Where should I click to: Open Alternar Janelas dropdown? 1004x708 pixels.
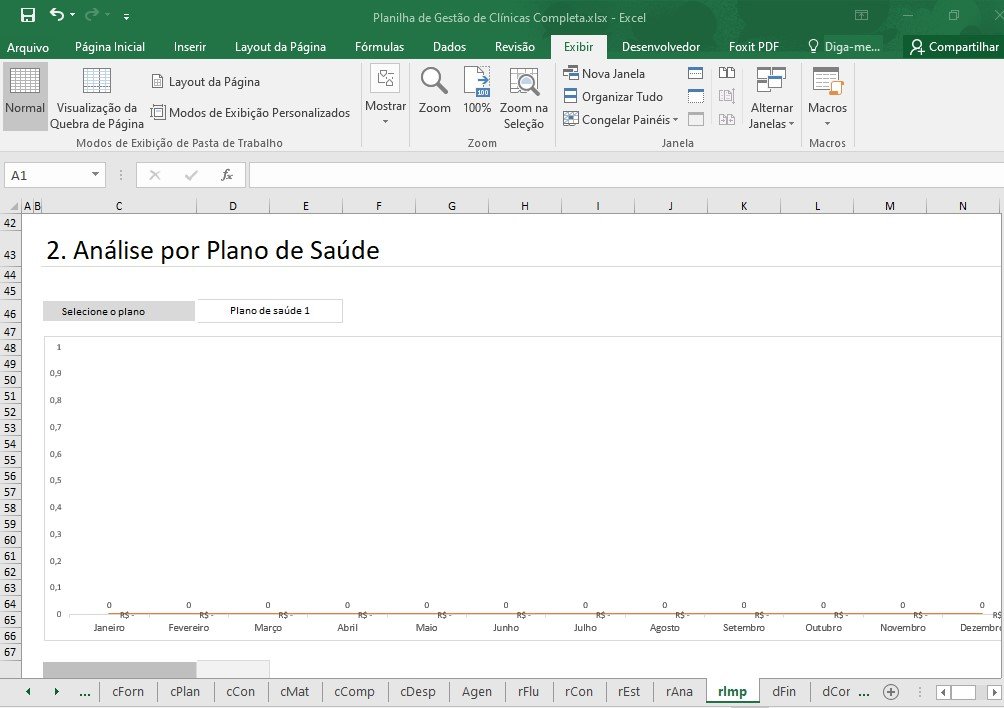tap(771, 98)
